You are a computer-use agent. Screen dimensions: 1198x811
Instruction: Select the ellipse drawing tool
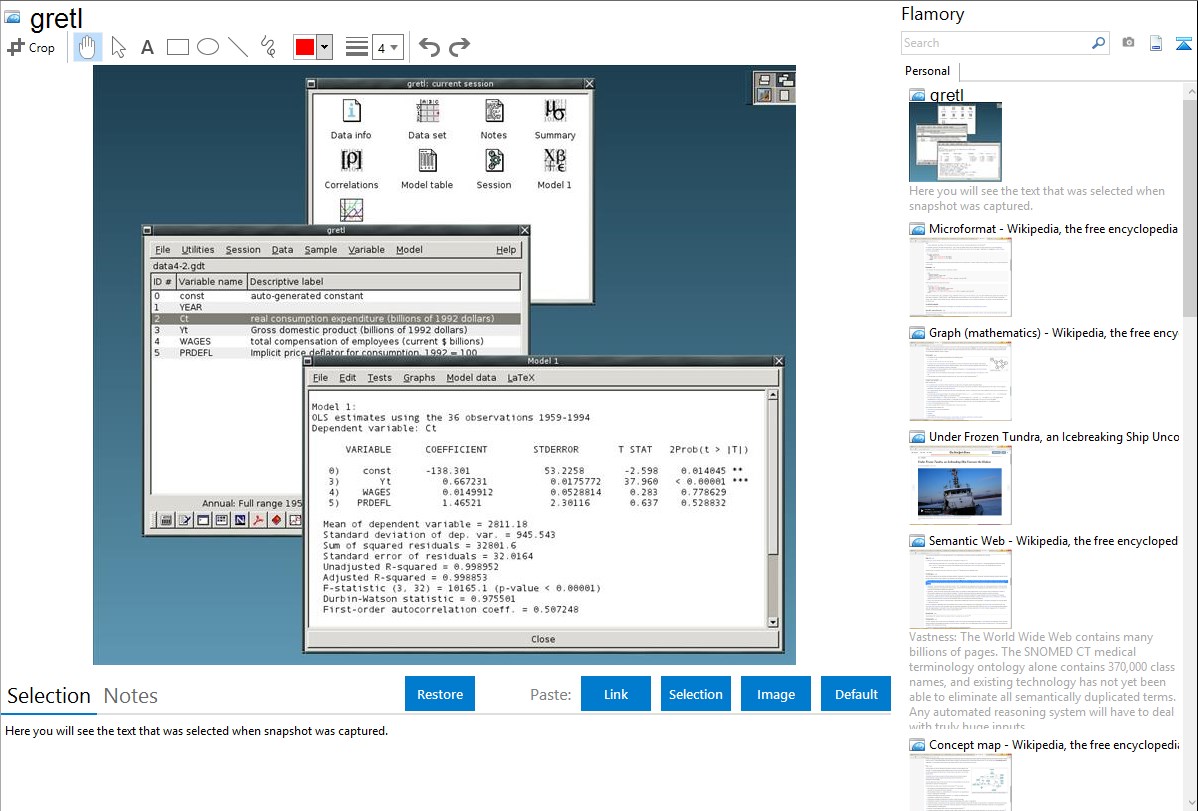(208, 47)
